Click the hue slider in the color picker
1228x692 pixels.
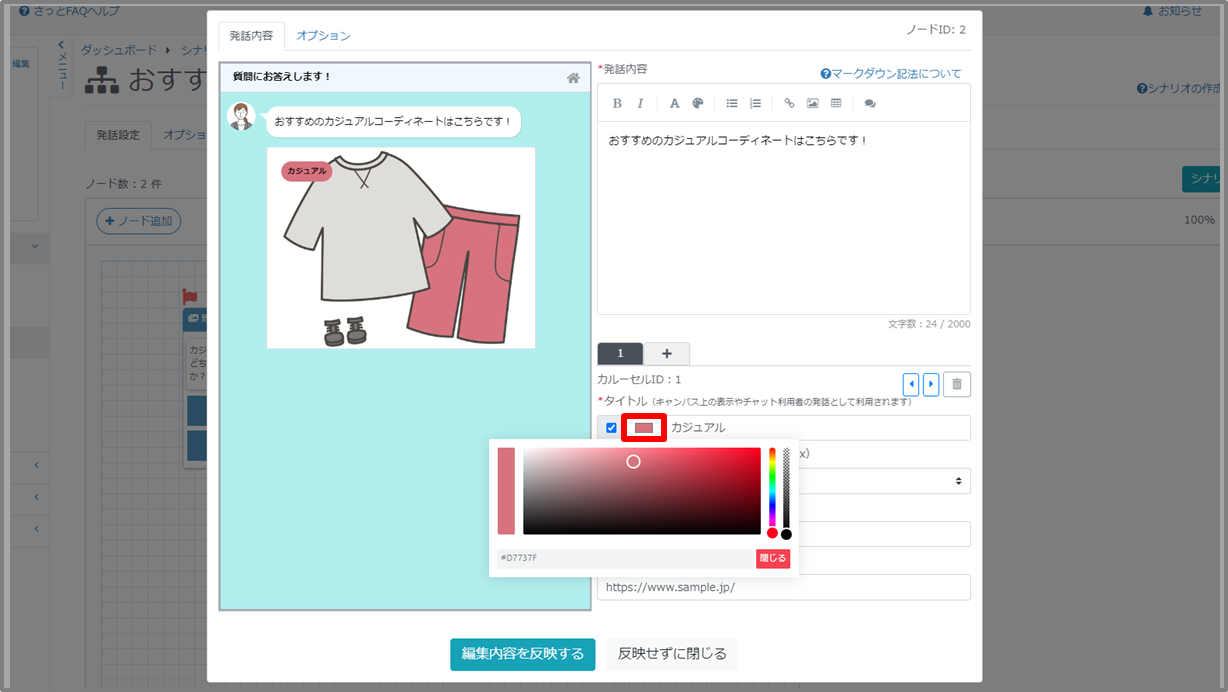pos(772,490)
